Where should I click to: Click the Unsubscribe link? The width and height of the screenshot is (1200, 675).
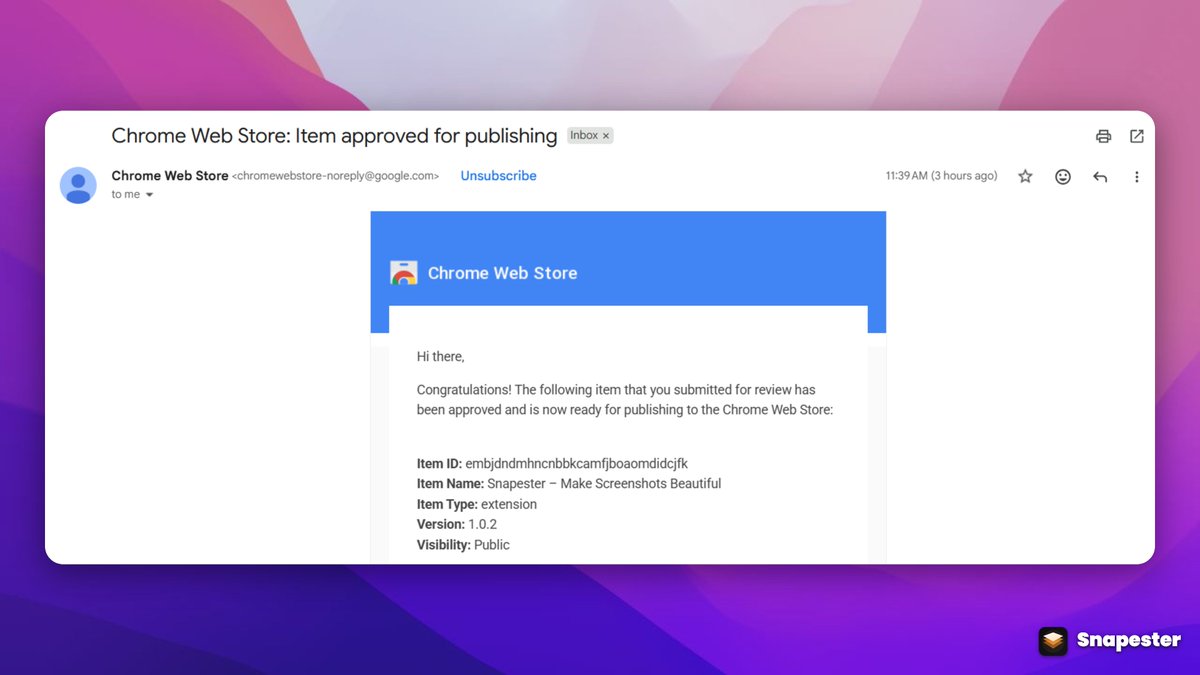tap(498, 176)
